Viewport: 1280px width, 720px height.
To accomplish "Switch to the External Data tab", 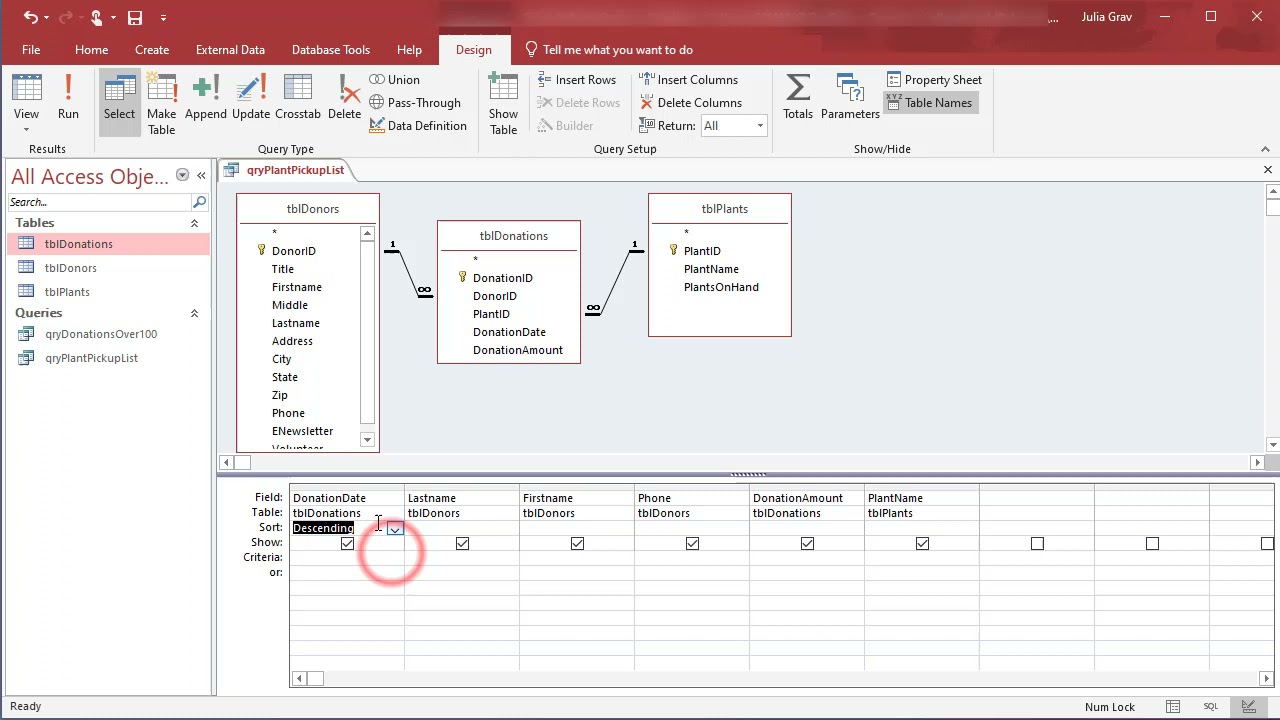I will point(230,50).
